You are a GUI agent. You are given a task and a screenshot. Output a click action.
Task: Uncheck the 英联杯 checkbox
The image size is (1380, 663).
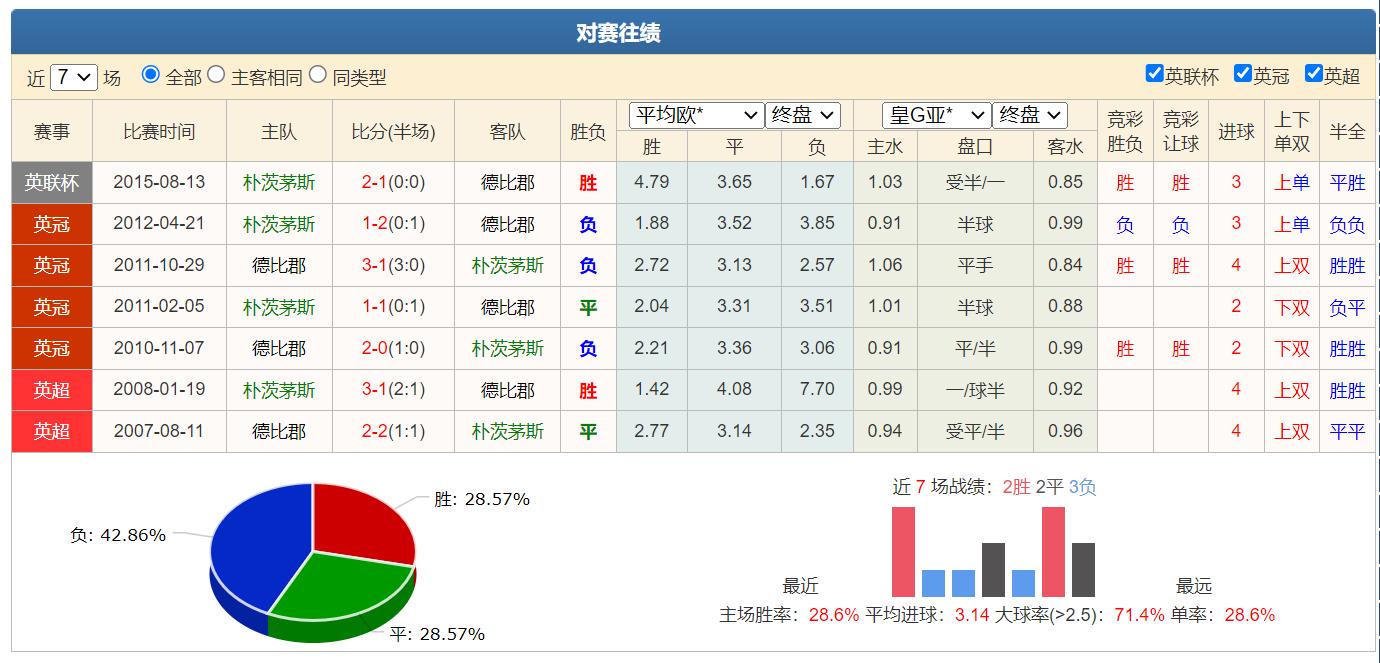(1152, 72)
